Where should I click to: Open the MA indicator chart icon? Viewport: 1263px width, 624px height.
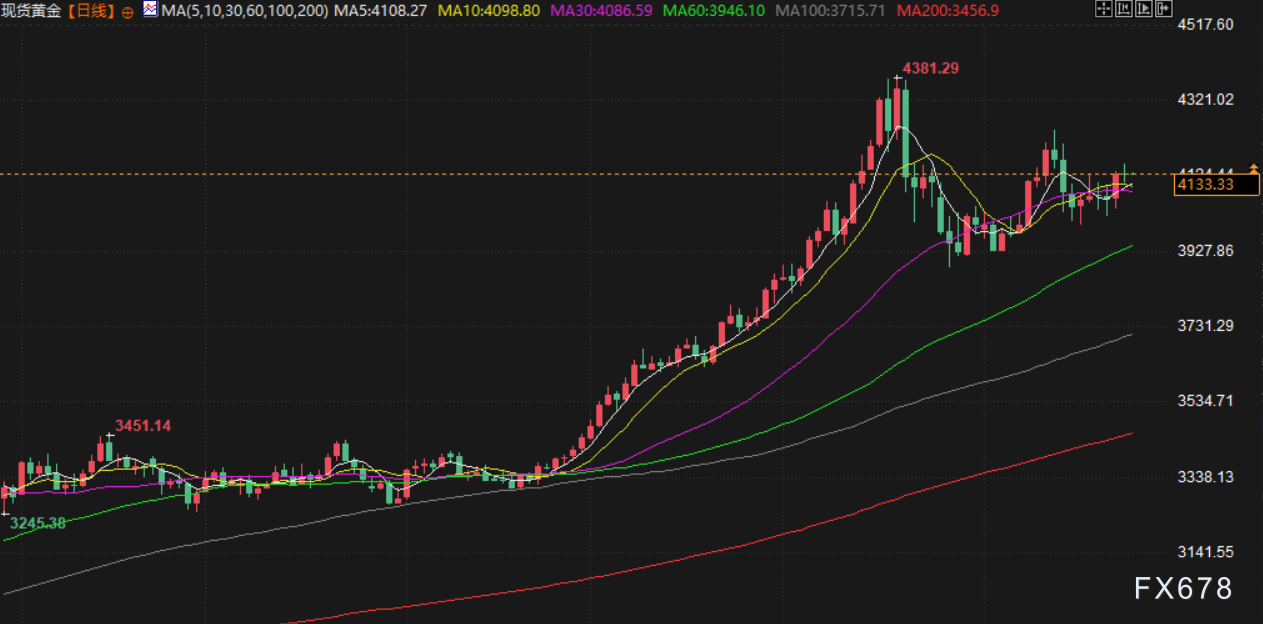coord(149,10)
